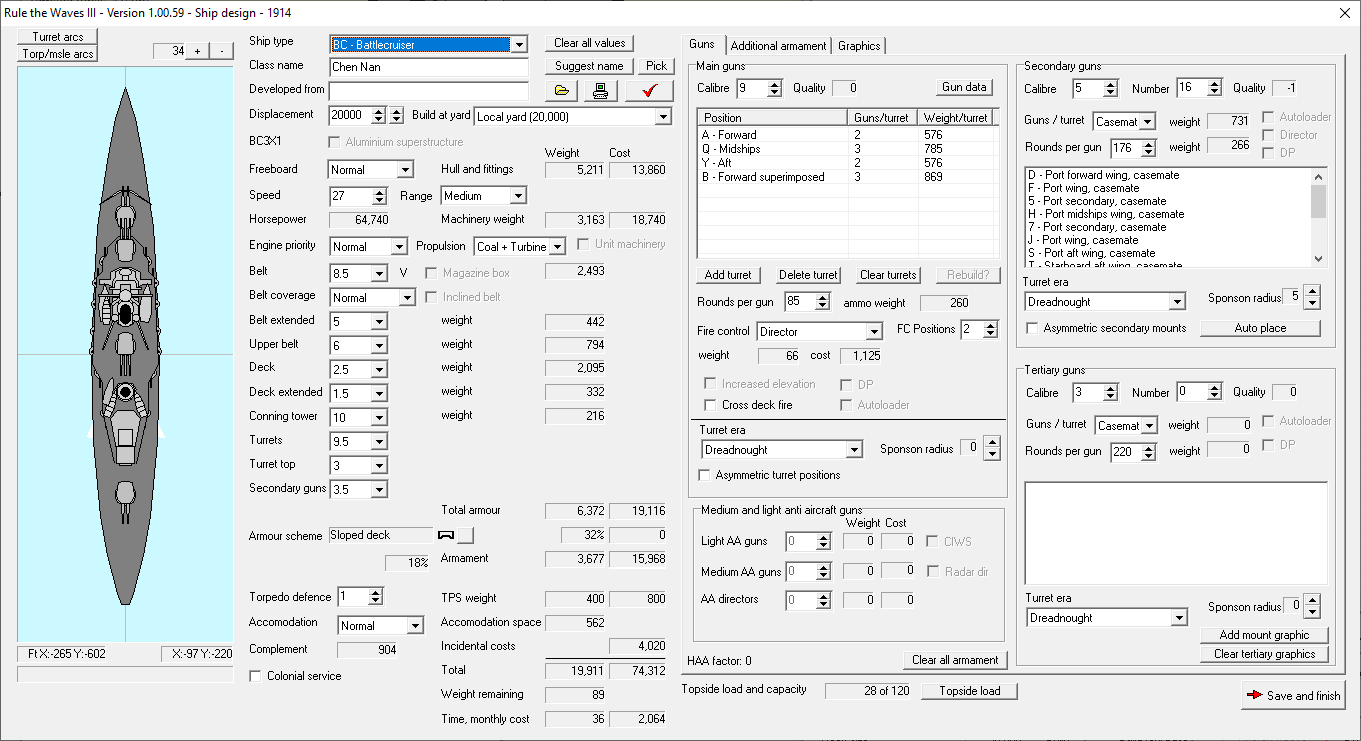
Task: Click Save and finish with red arrow
Action: (x=1293, y=696)
